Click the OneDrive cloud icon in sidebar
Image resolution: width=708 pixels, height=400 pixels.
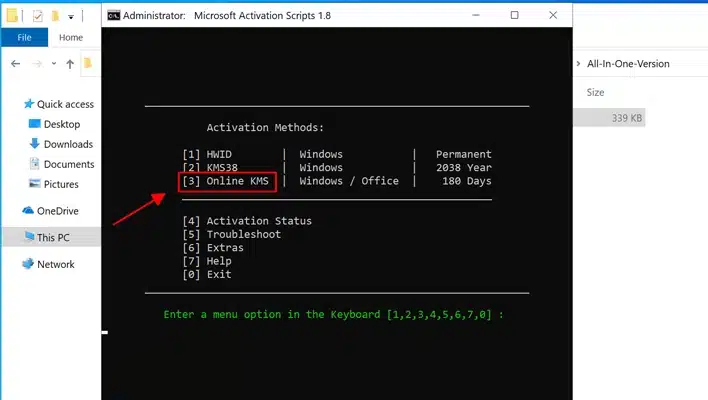(27, 211)
